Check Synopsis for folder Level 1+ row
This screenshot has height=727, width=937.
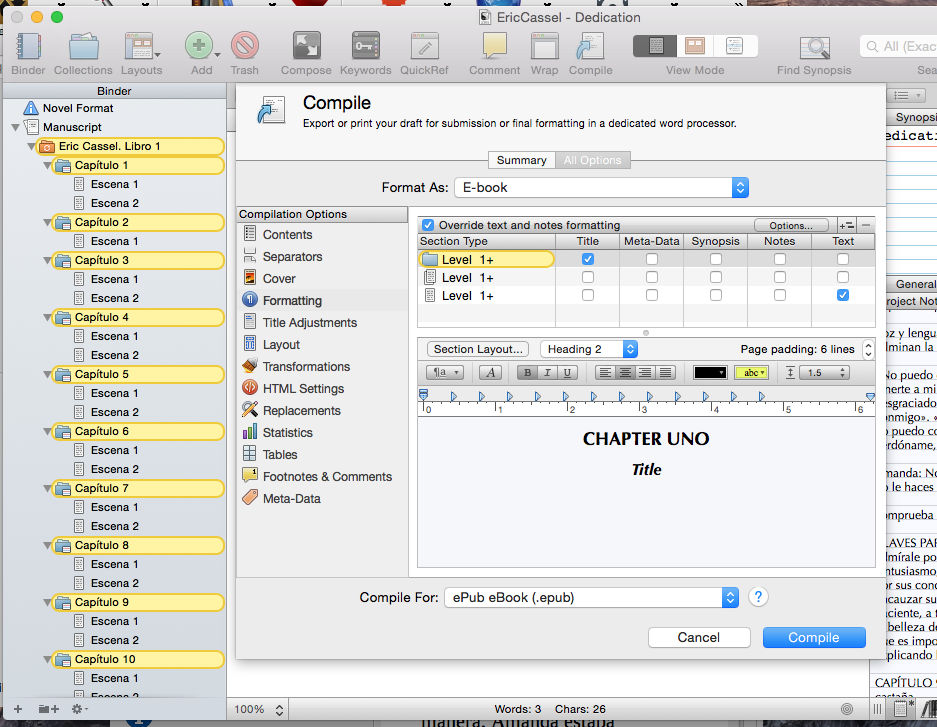pyautogui.click(x=715, y=259)
